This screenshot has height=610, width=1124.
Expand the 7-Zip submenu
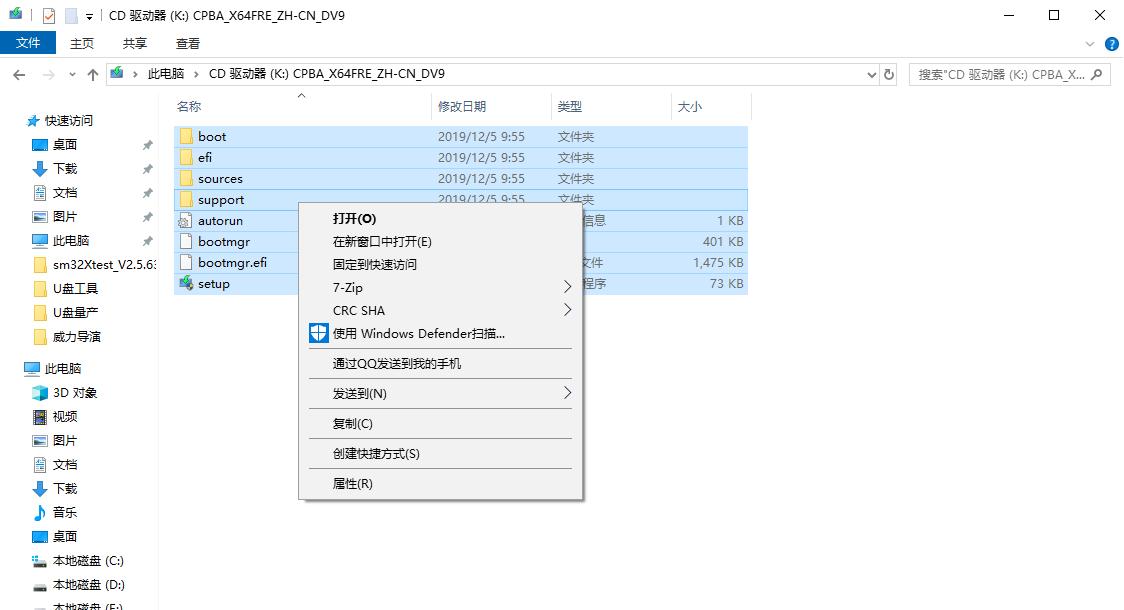click(x=440, y=288)
